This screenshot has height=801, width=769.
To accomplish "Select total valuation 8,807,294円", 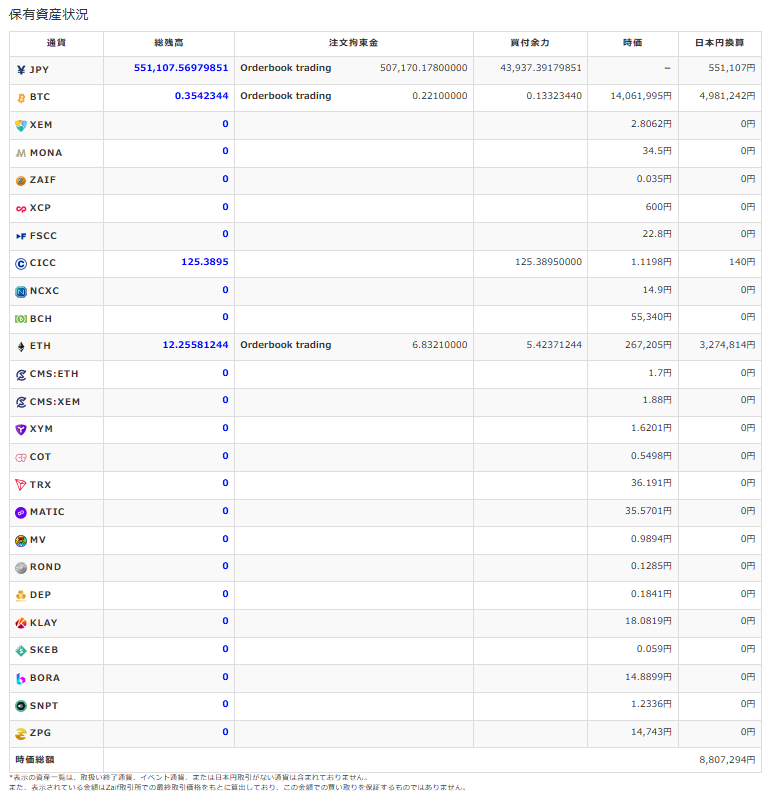I will coord(727,760).
